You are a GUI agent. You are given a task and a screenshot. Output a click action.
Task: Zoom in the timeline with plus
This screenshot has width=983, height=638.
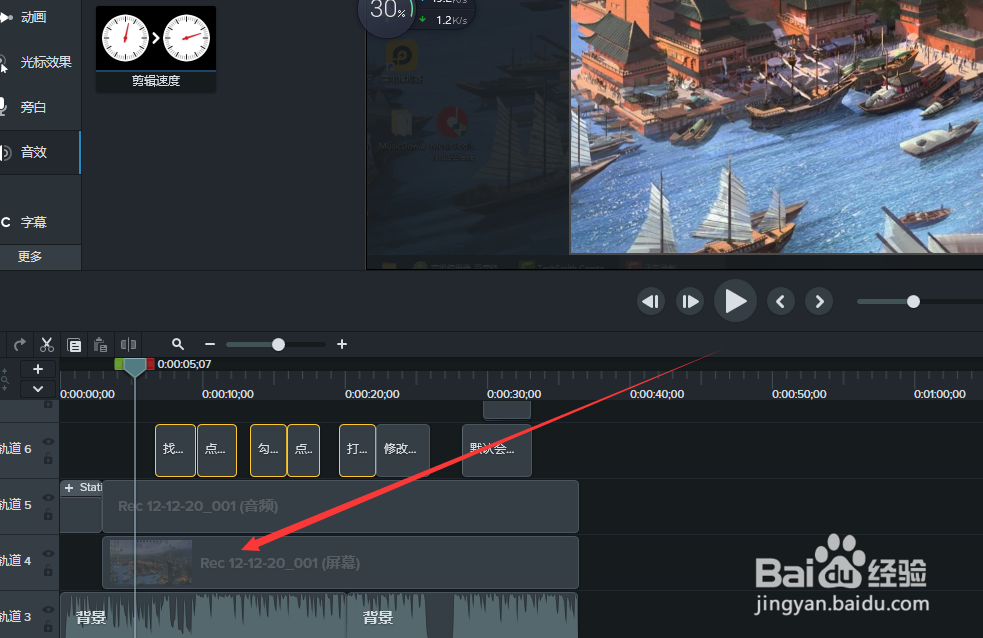[x=342, y=344]
